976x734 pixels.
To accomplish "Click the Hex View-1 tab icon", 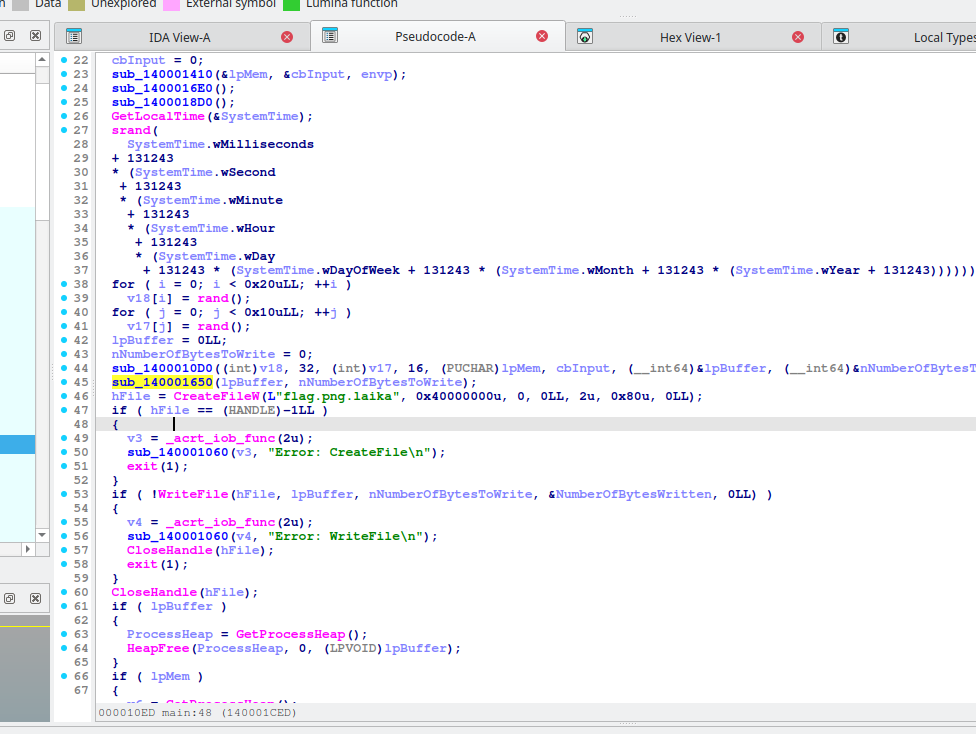I will click(586, 36).
